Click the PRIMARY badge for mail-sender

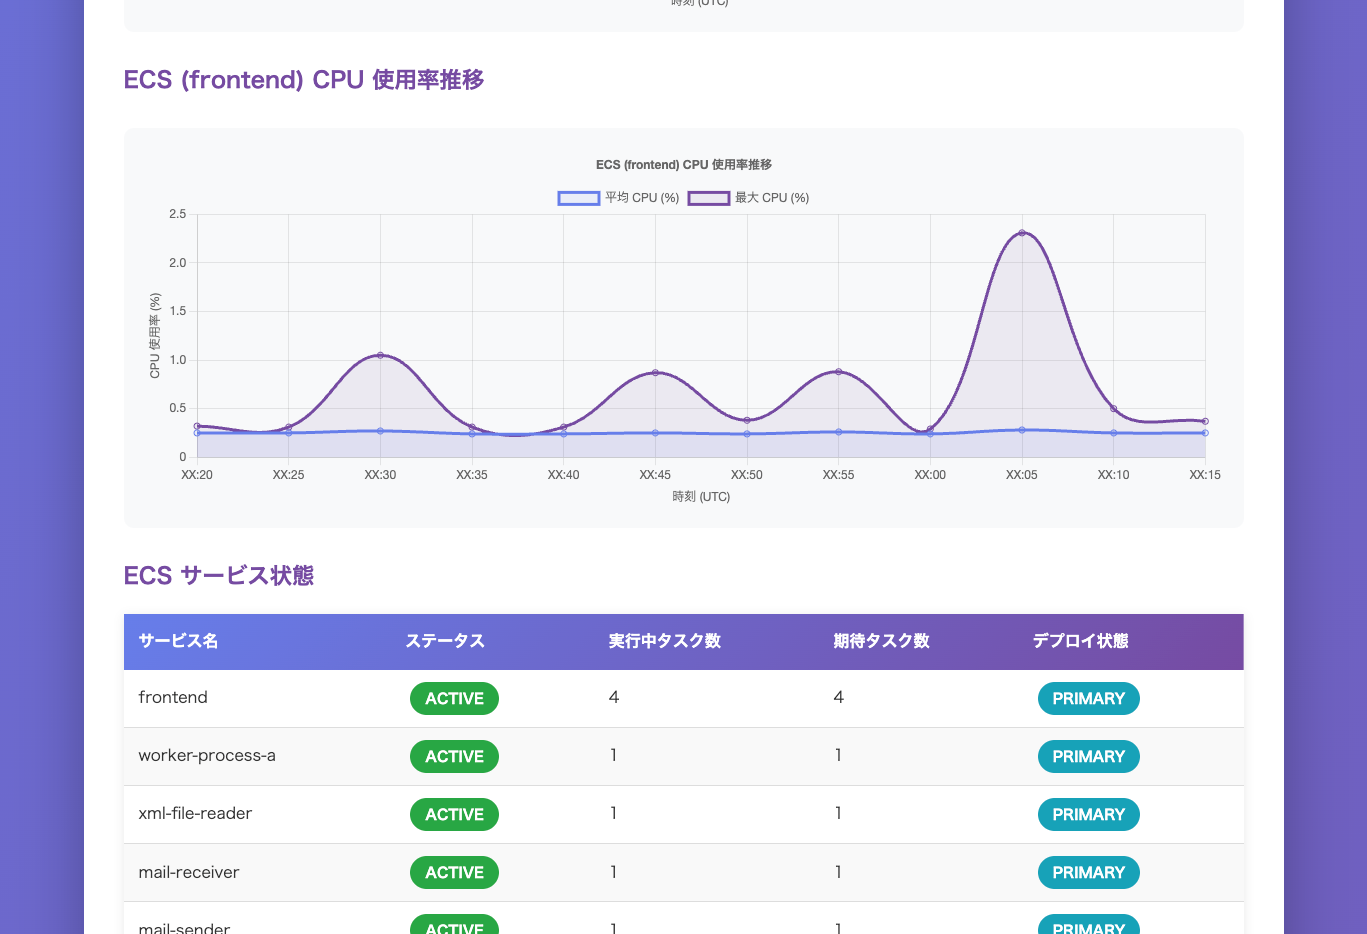point(1088,928)
